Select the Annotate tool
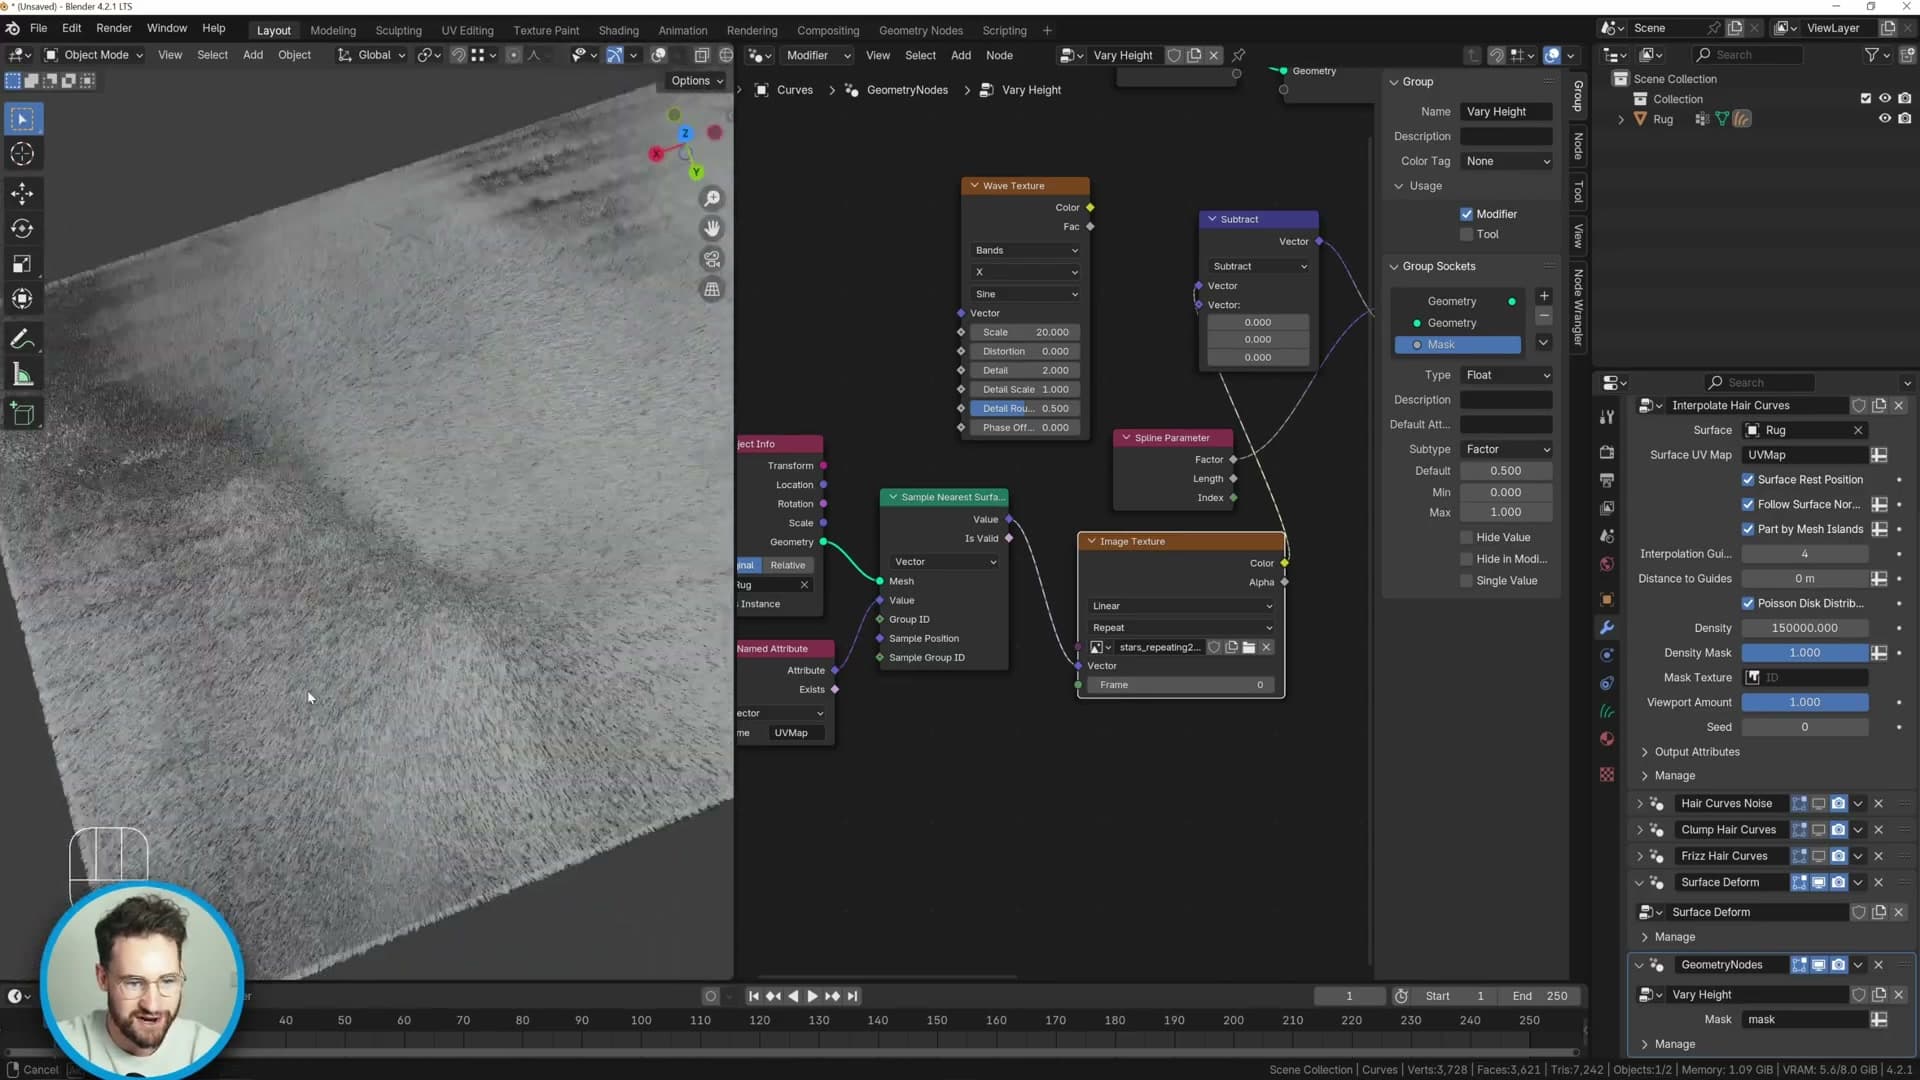 click(x=22, y=340)
